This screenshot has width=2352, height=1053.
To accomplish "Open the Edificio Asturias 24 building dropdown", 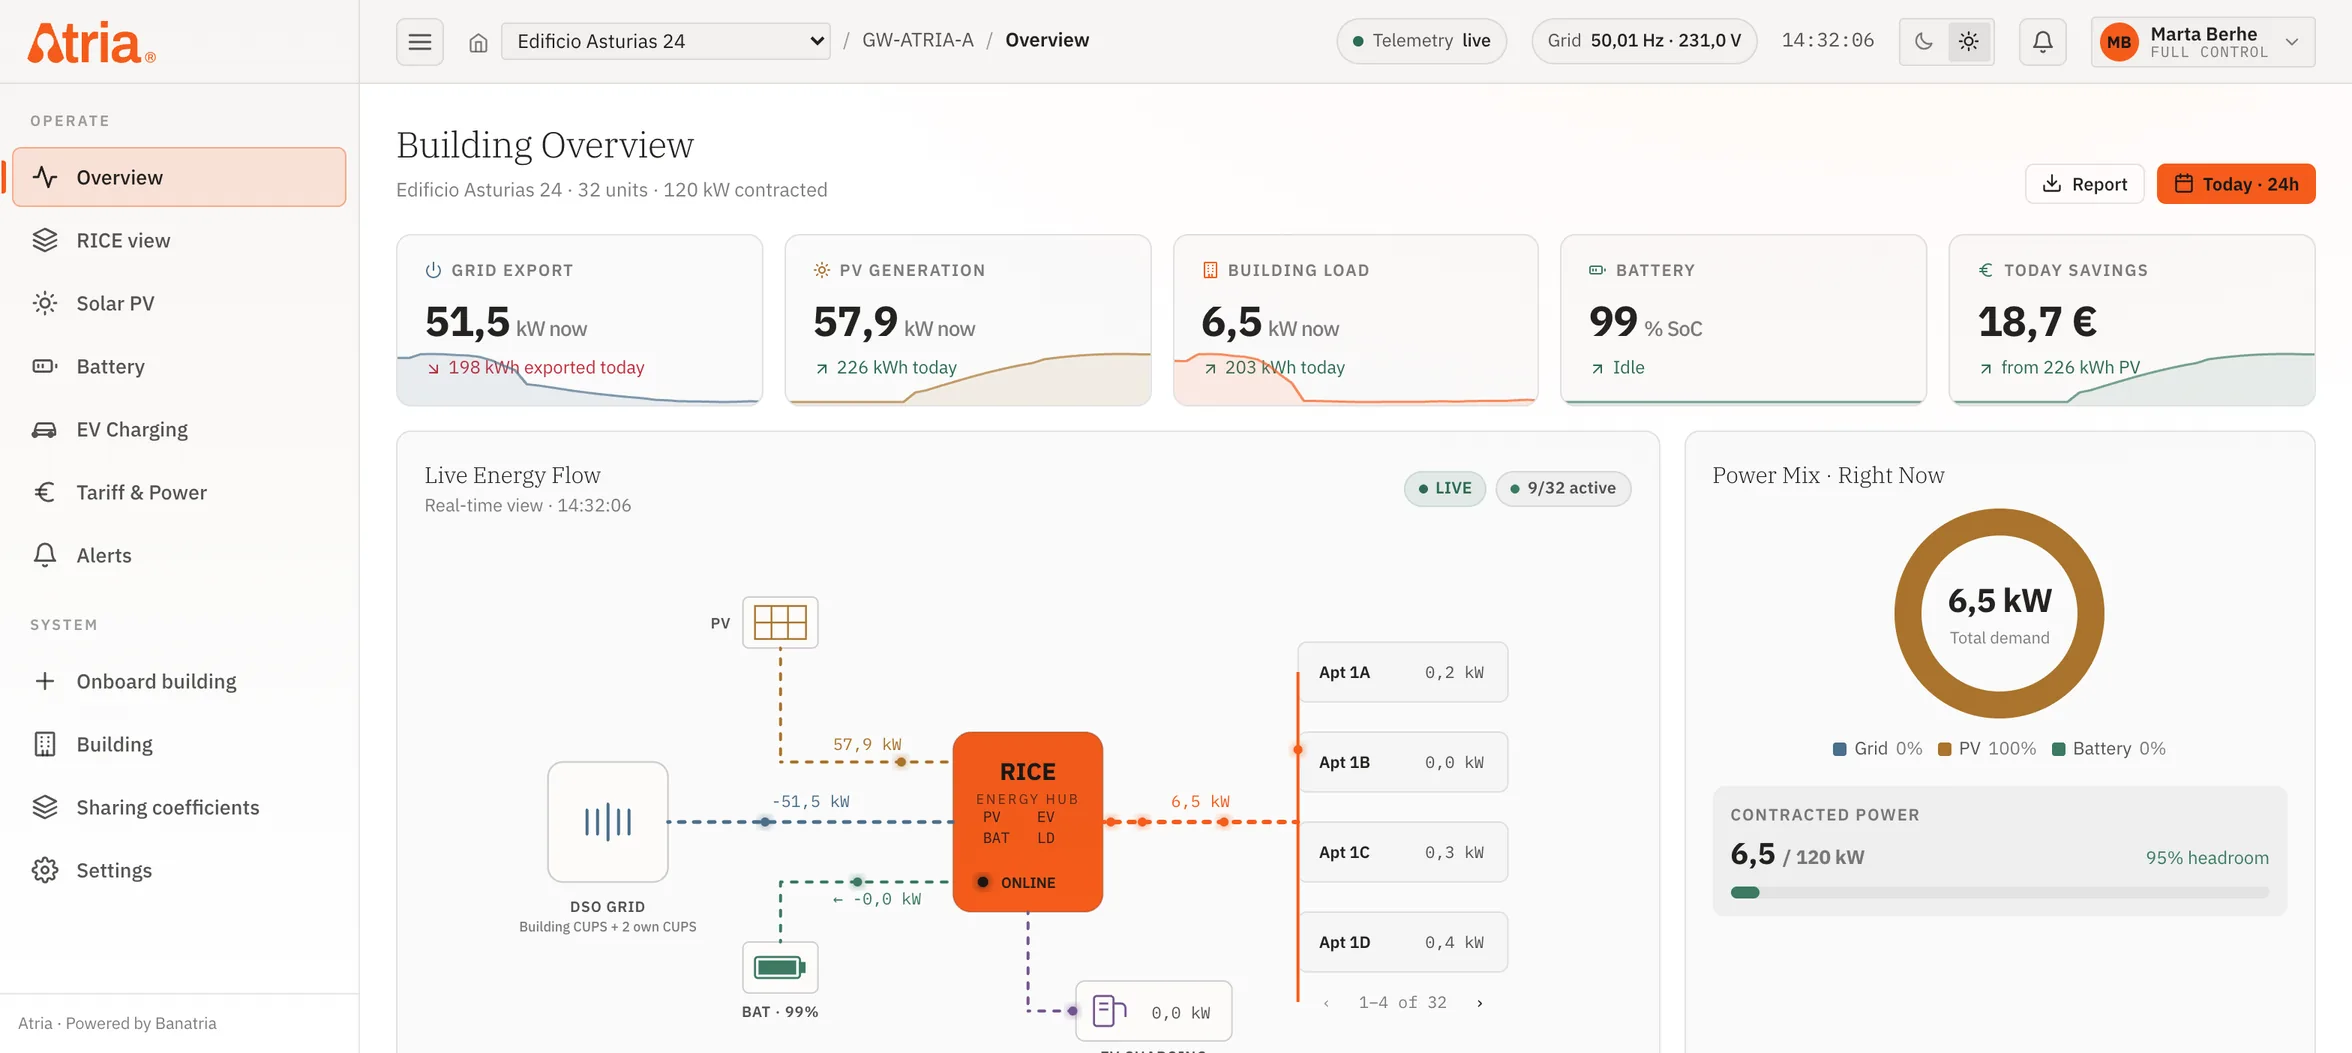I will pyautogui.click(x=665, y=41).
